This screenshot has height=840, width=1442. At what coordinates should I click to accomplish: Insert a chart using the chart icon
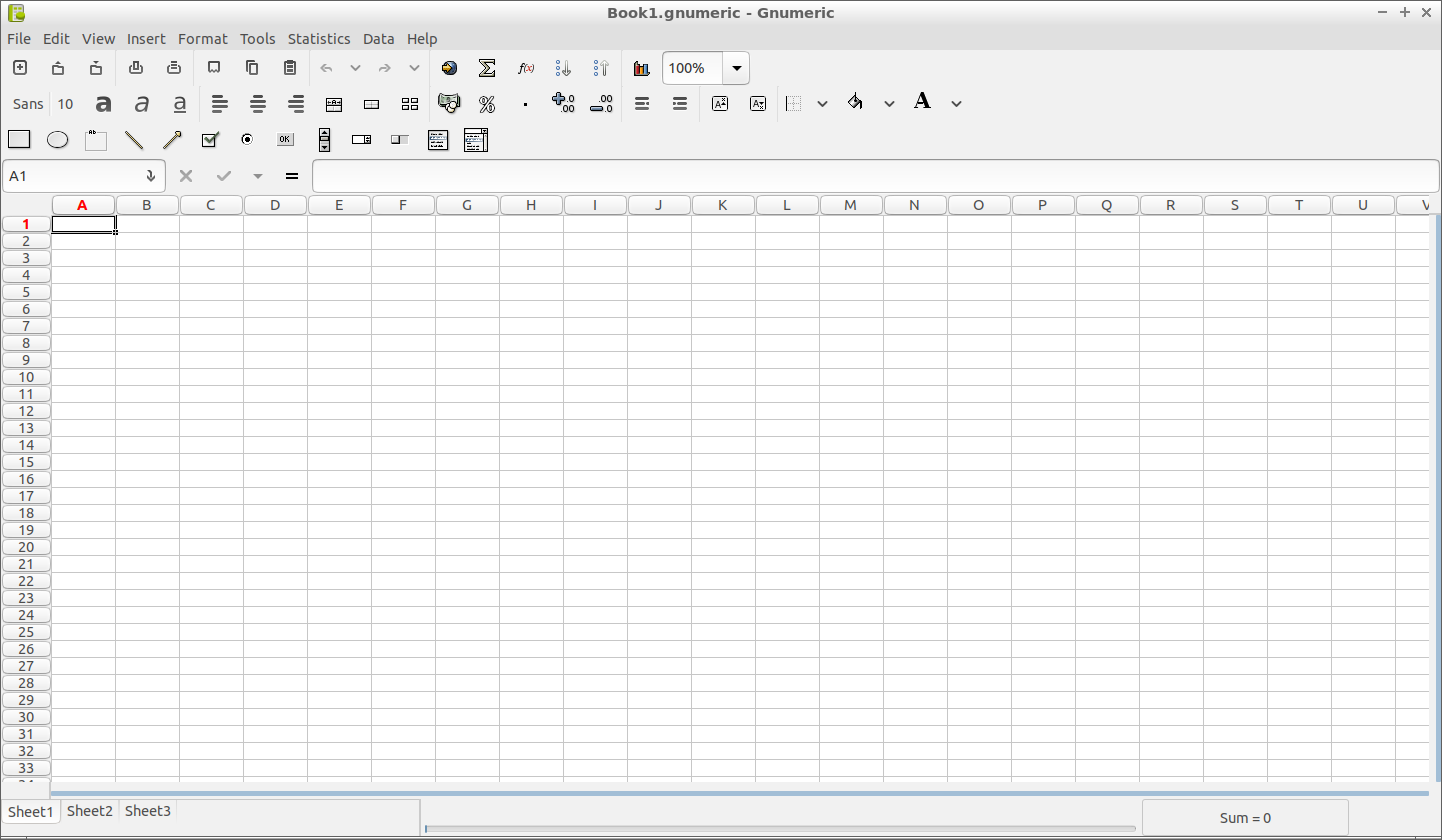(x=641, y=68)
